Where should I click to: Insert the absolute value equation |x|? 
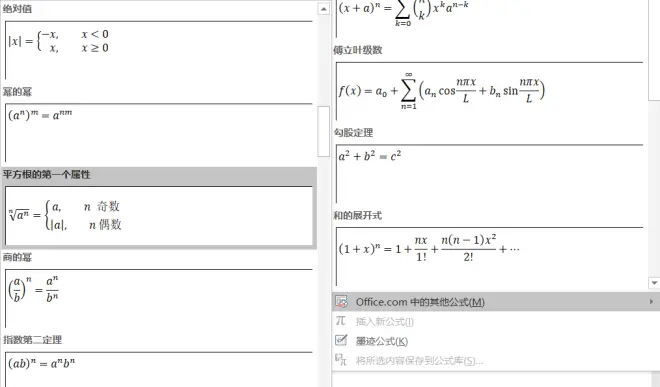[159, 50]
